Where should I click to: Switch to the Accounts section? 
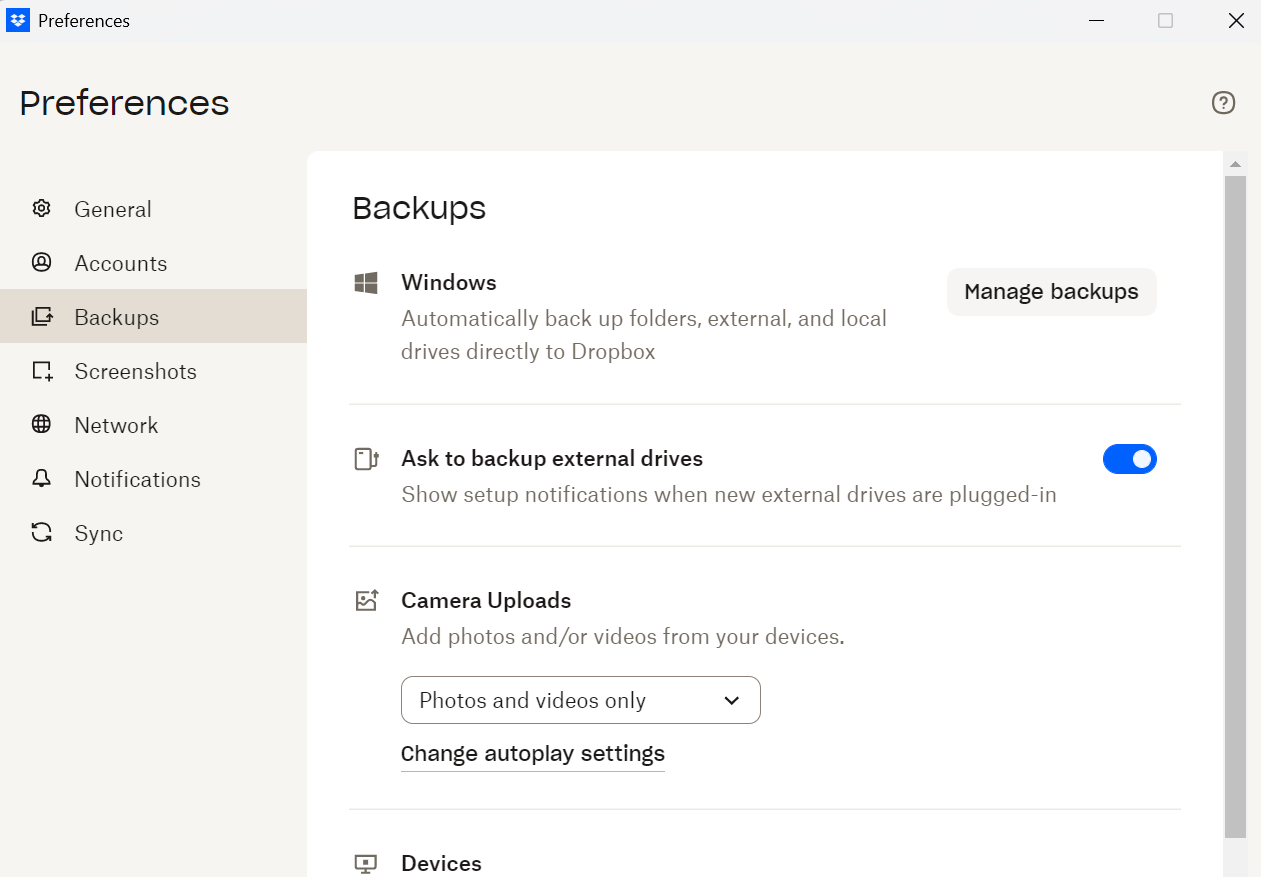[120, 263]
